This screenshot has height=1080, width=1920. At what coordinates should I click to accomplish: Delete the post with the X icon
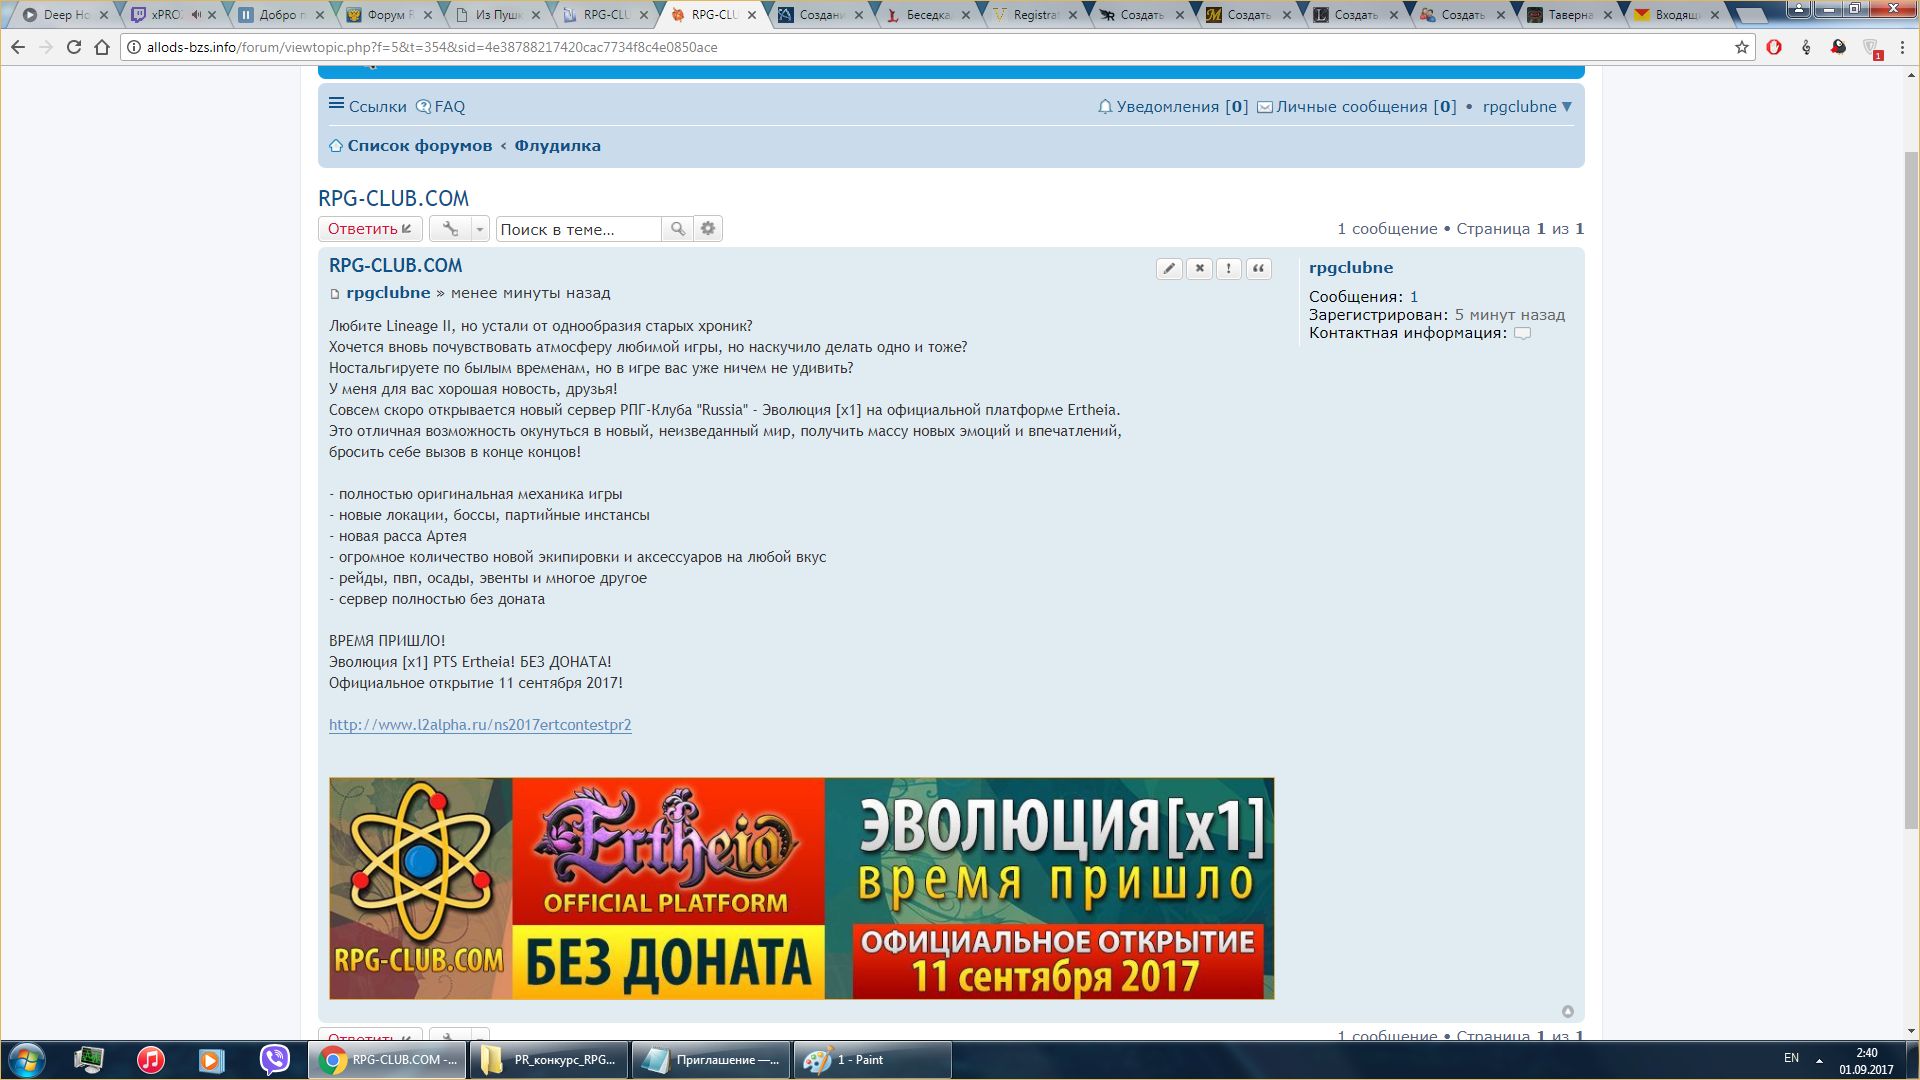click(1199, 268)
